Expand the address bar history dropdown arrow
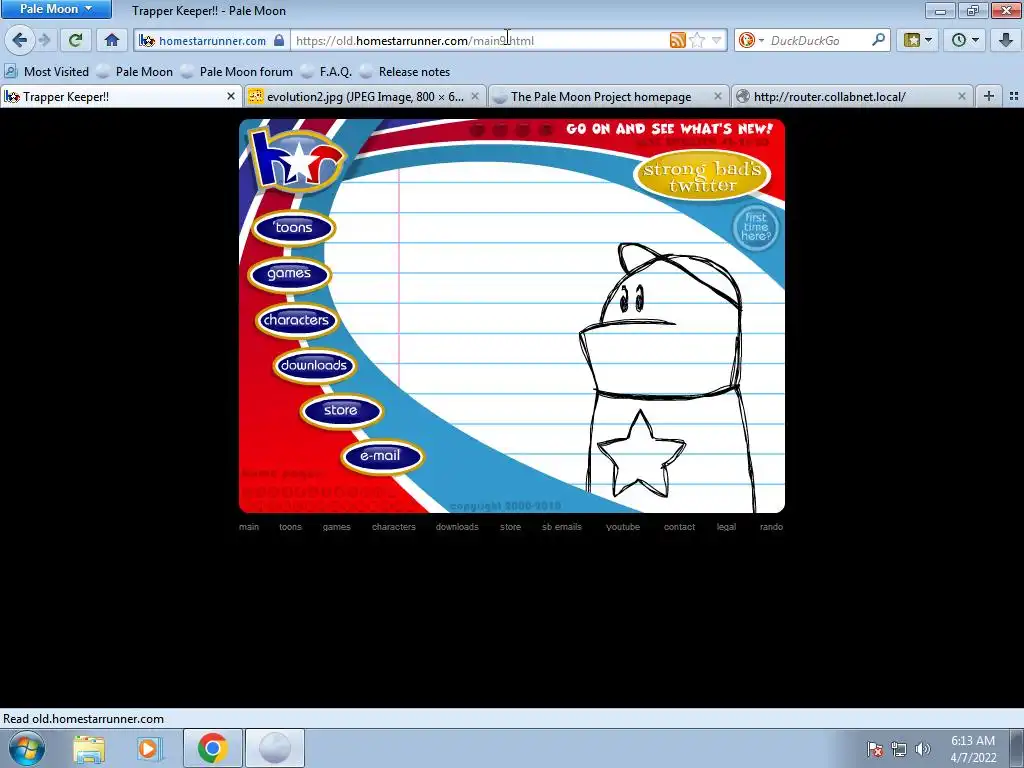This screenshot has height=768, width=1024. coord(716,40)
